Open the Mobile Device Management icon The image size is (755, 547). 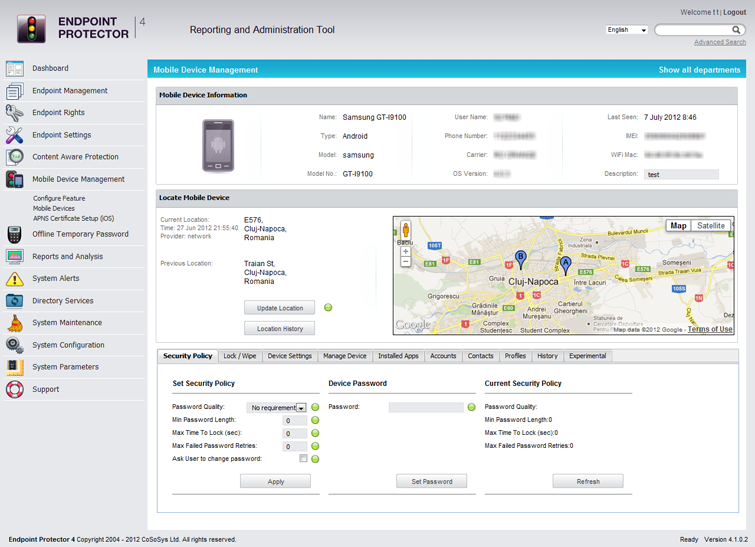[x=14, y=179]
